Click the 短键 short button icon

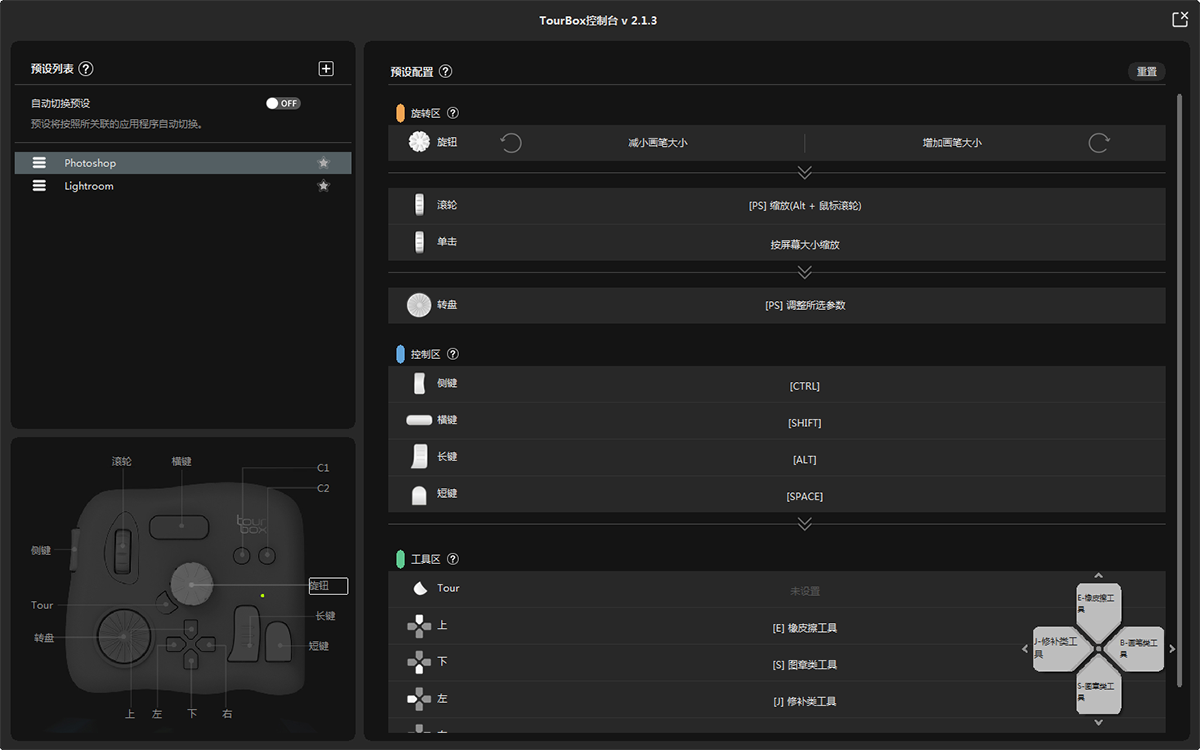(x=419, y=495)
